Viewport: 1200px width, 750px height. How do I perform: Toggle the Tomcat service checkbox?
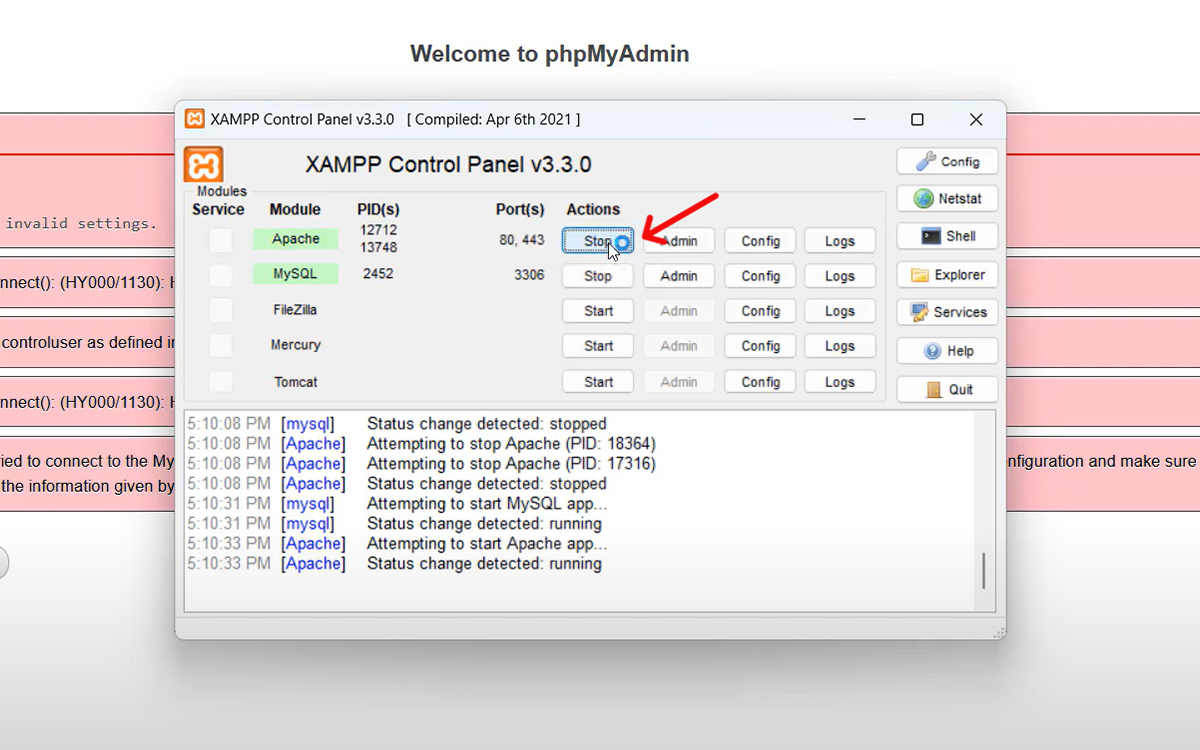click(220, 382)
